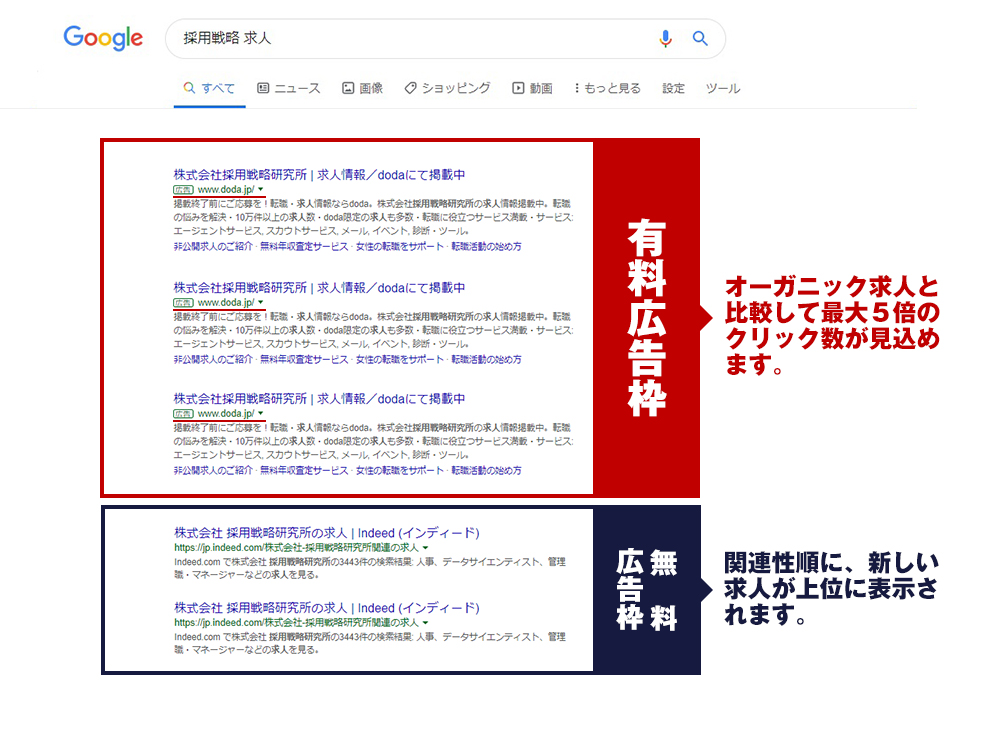Open 女性の転職をサポート in the second doda ad
The height and width of the screenshot is (735, 1000).
coord(399,359)
